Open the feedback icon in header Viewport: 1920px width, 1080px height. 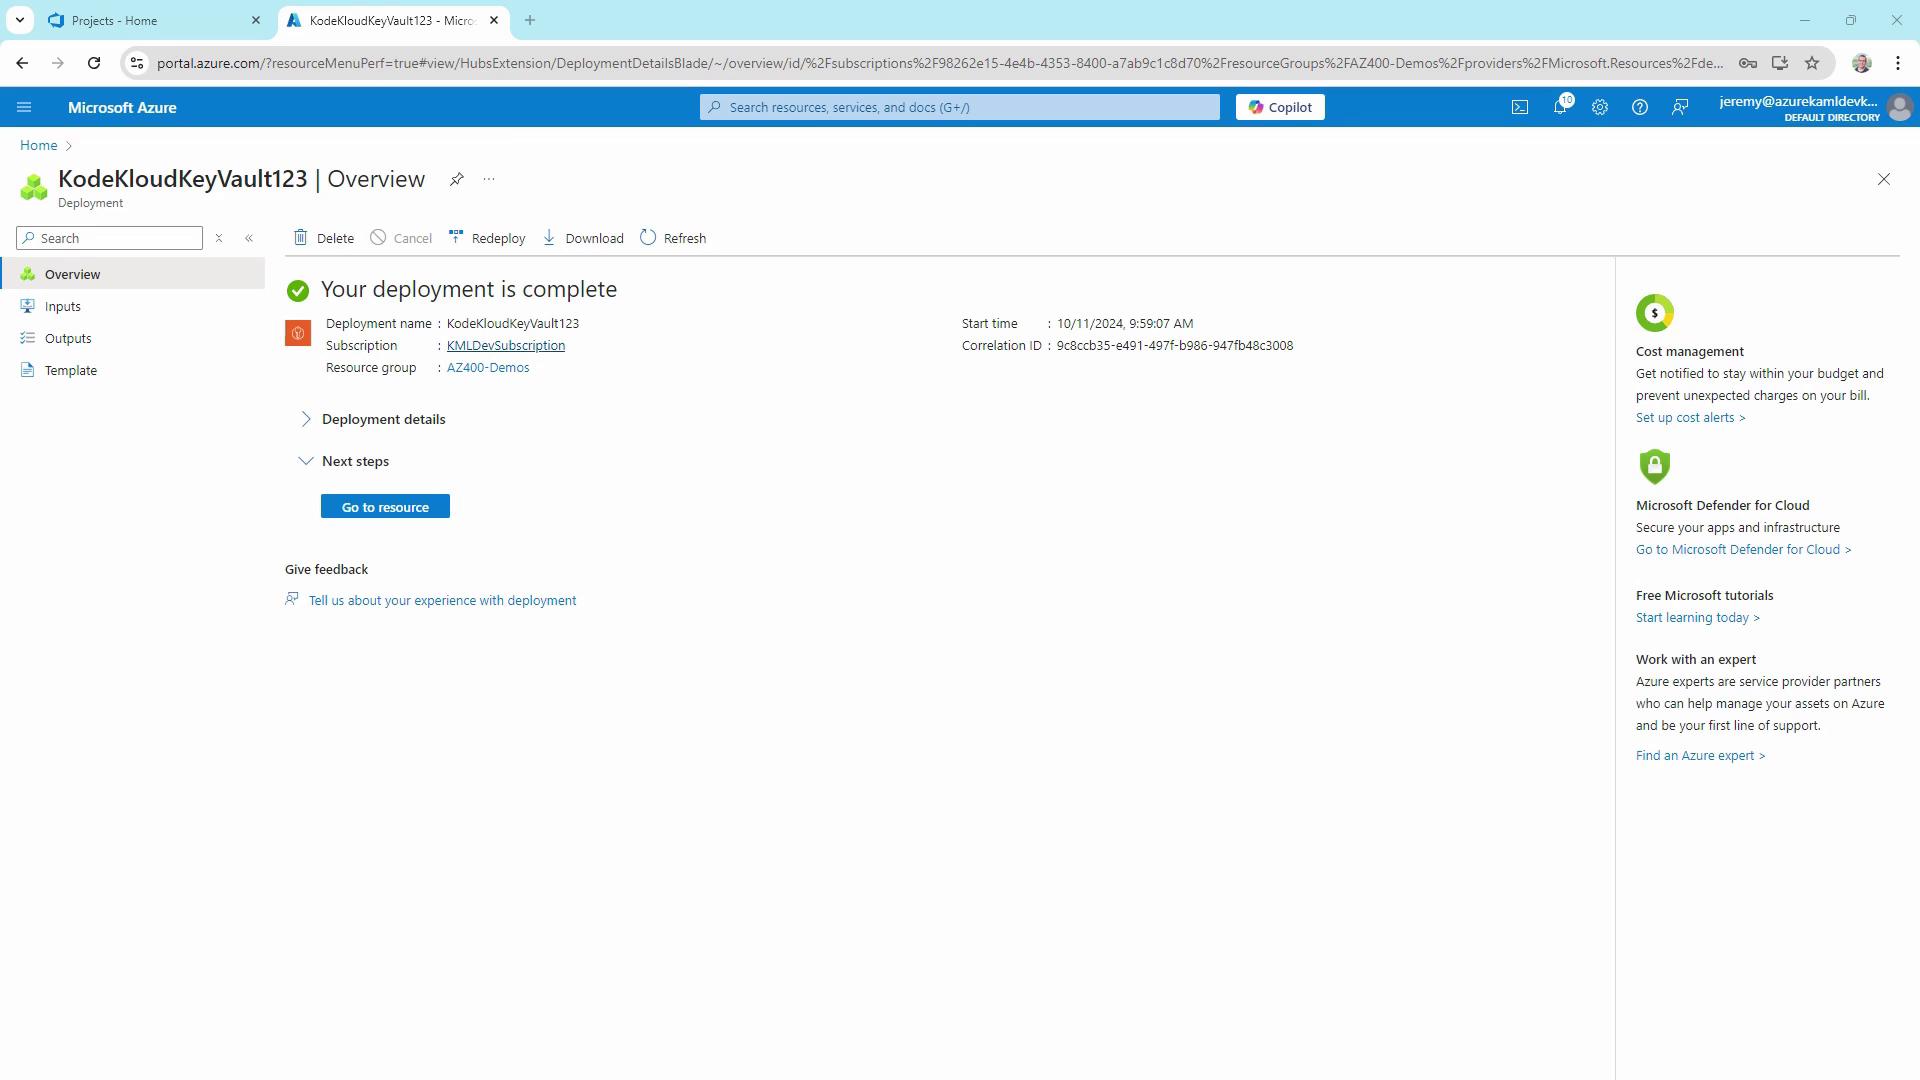(1679, 107)
